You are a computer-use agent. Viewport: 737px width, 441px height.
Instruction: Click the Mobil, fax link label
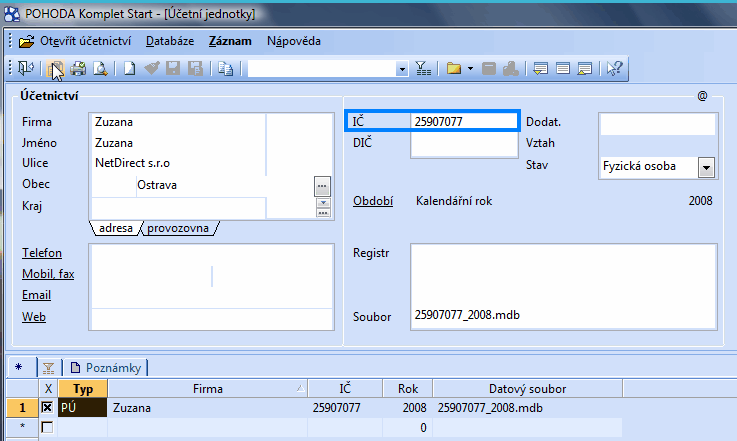48,274
